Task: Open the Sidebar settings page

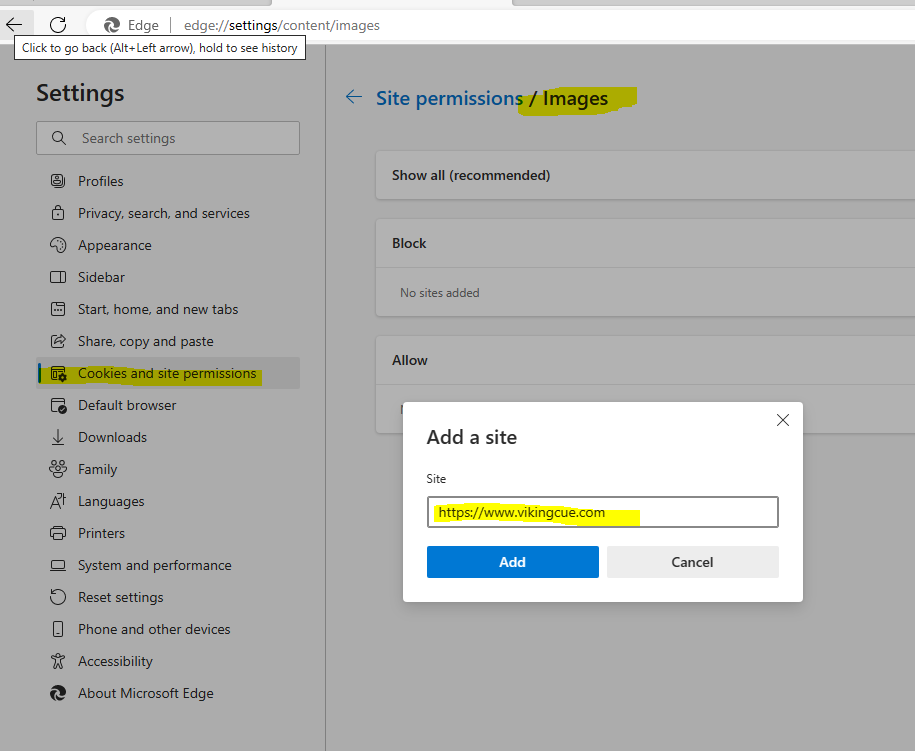Action: (101, 277)
